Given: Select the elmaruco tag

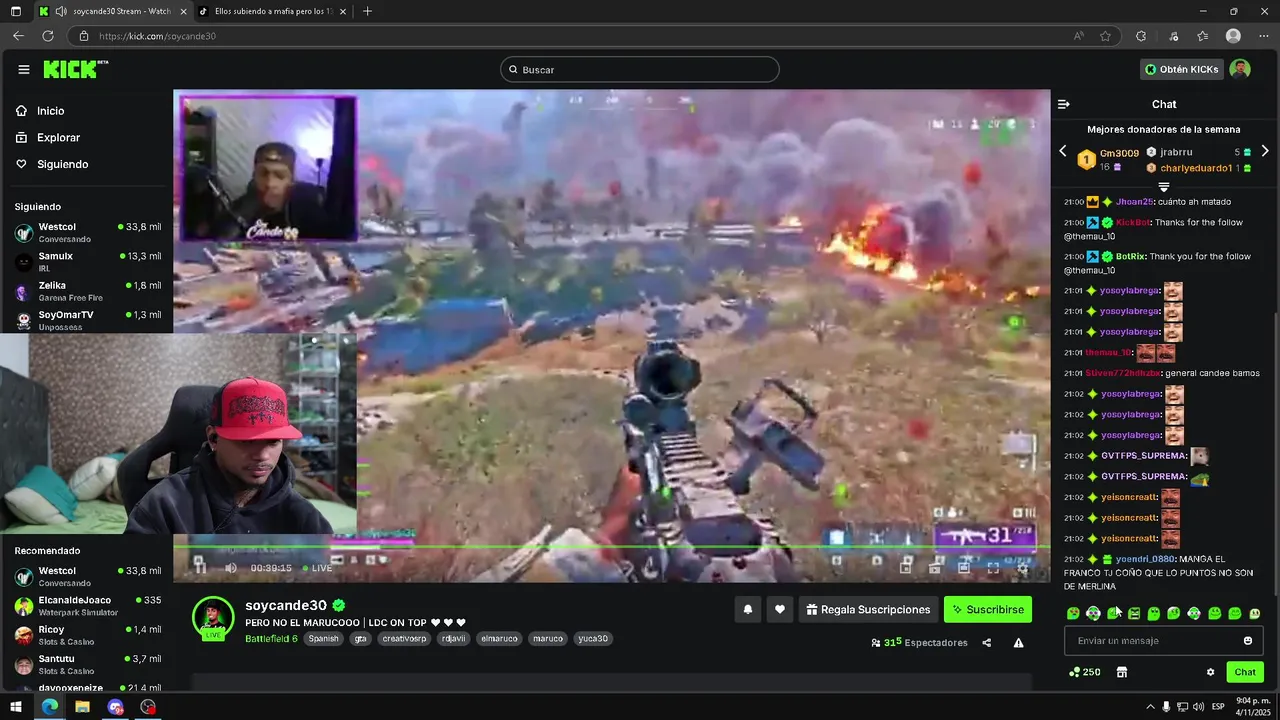Looking at the screenshot, I should tap(498, 638).
